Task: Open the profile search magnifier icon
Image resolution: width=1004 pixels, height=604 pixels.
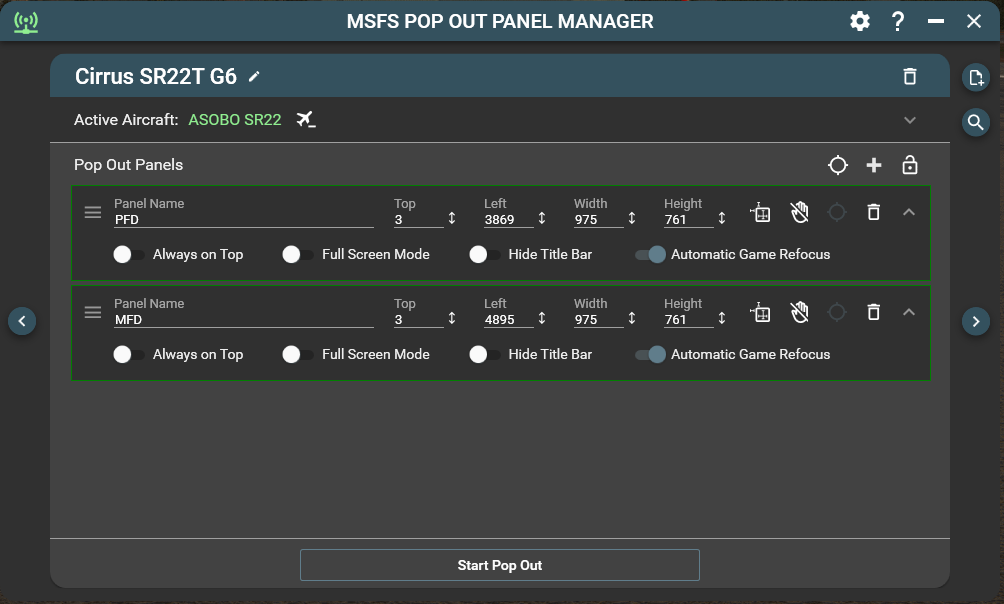Action: pos(976,122)
